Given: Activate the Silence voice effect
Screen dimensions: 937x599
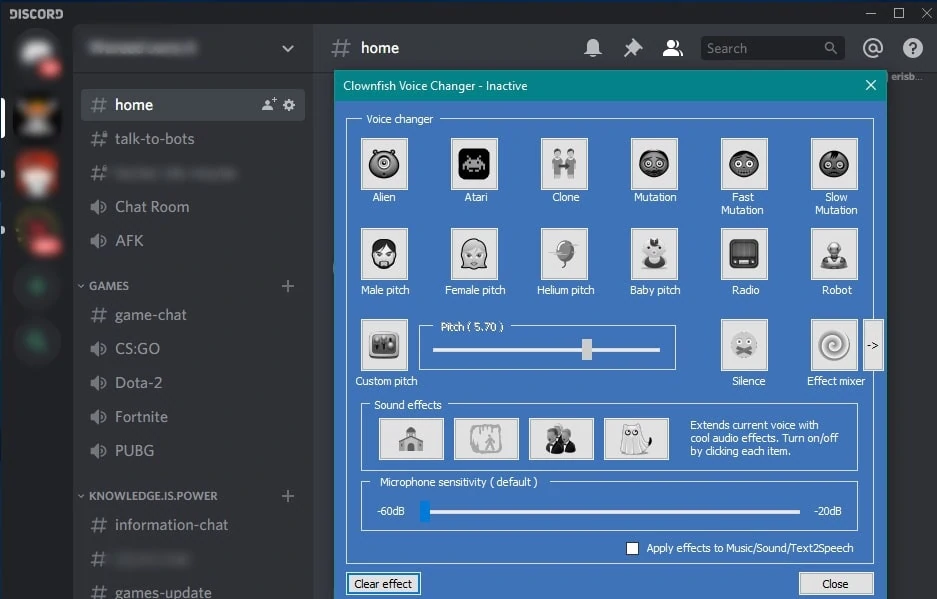Looking at the screenshot, I should click(744, 345).
